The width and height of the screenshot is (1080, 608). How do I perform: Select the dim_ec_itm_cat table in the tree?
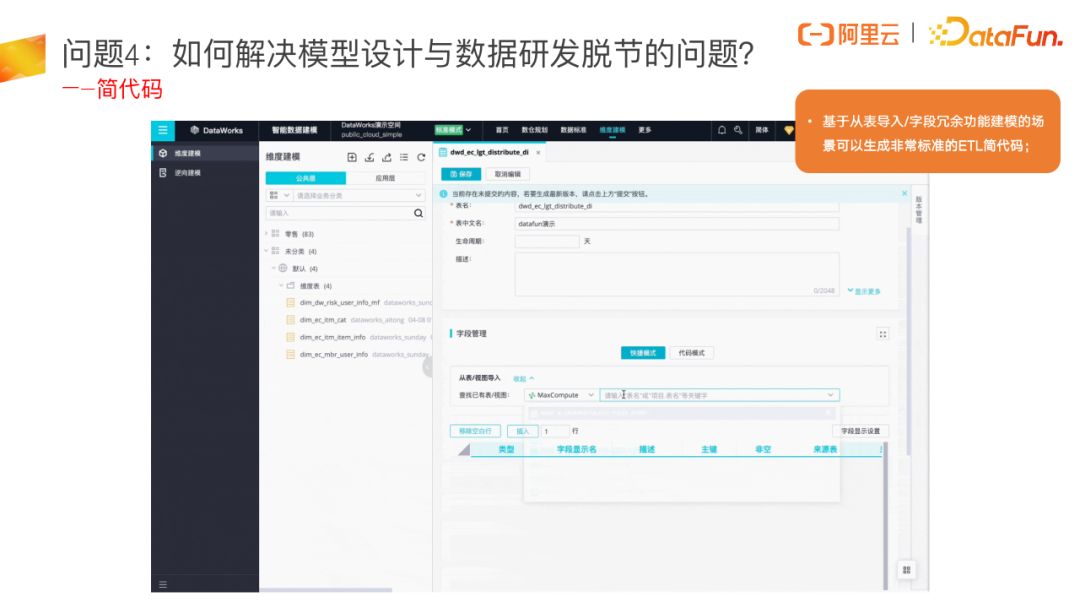click(x=325, y=321)
